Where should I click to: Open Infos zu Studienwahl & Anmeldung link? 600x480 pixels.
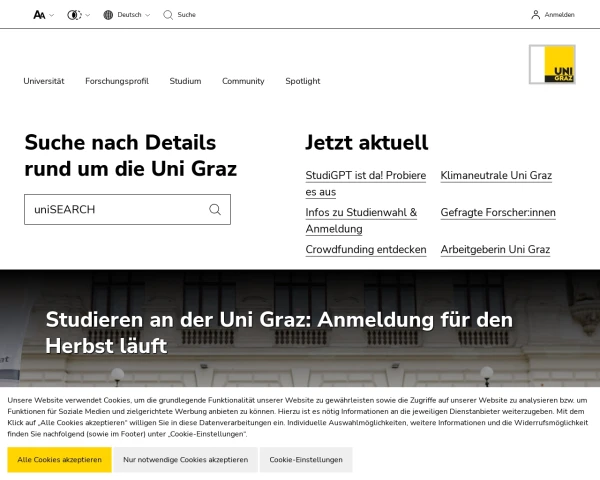[x=361, y=221]
